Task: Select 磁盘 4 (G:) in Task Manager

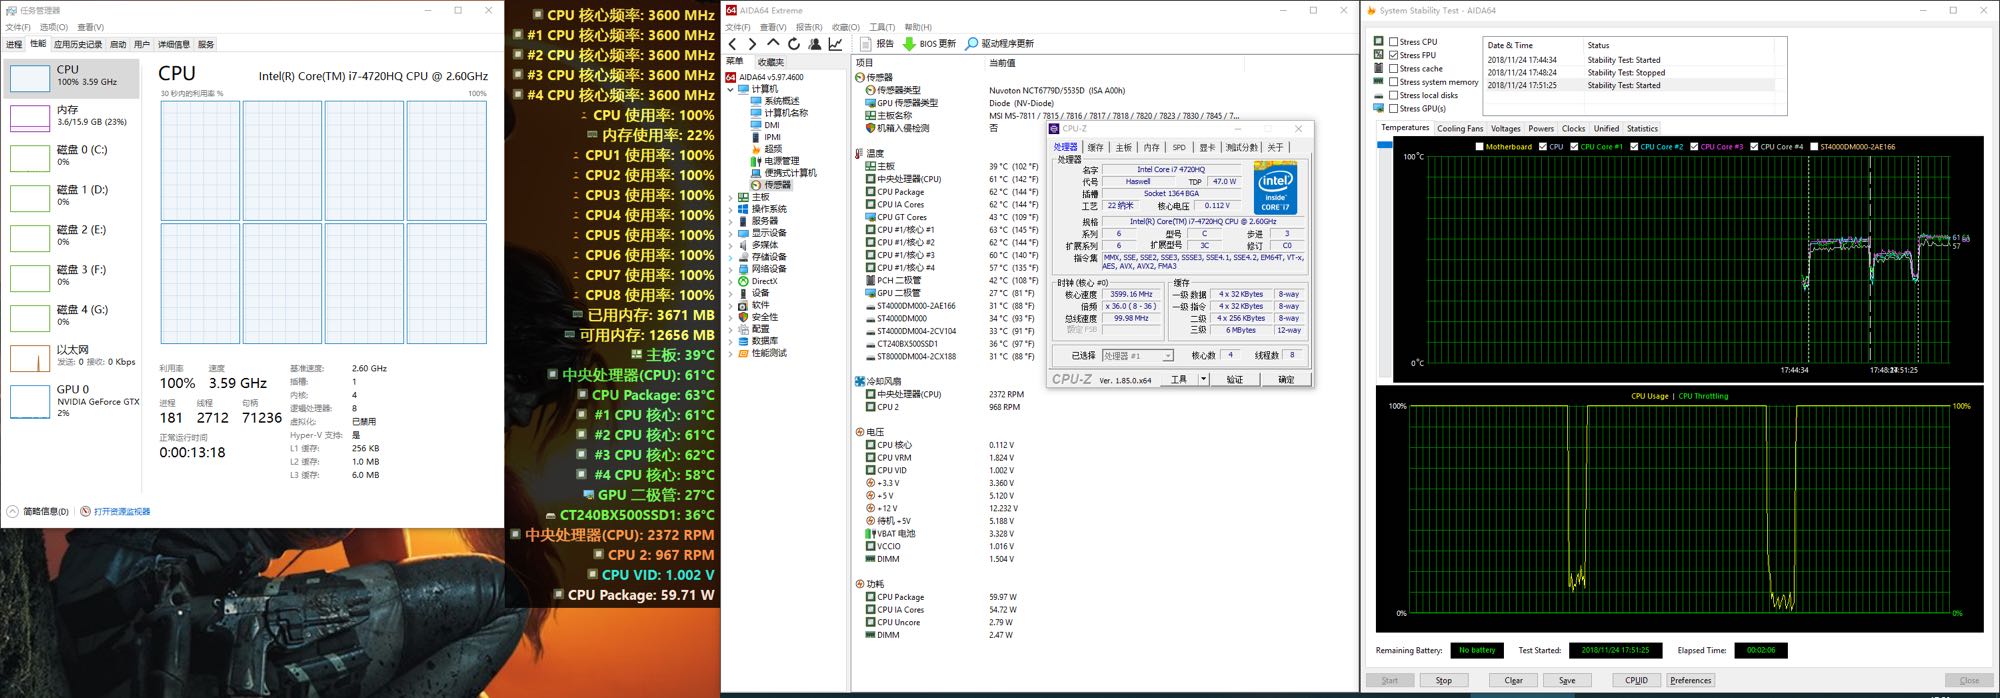Action: (72, 316)
